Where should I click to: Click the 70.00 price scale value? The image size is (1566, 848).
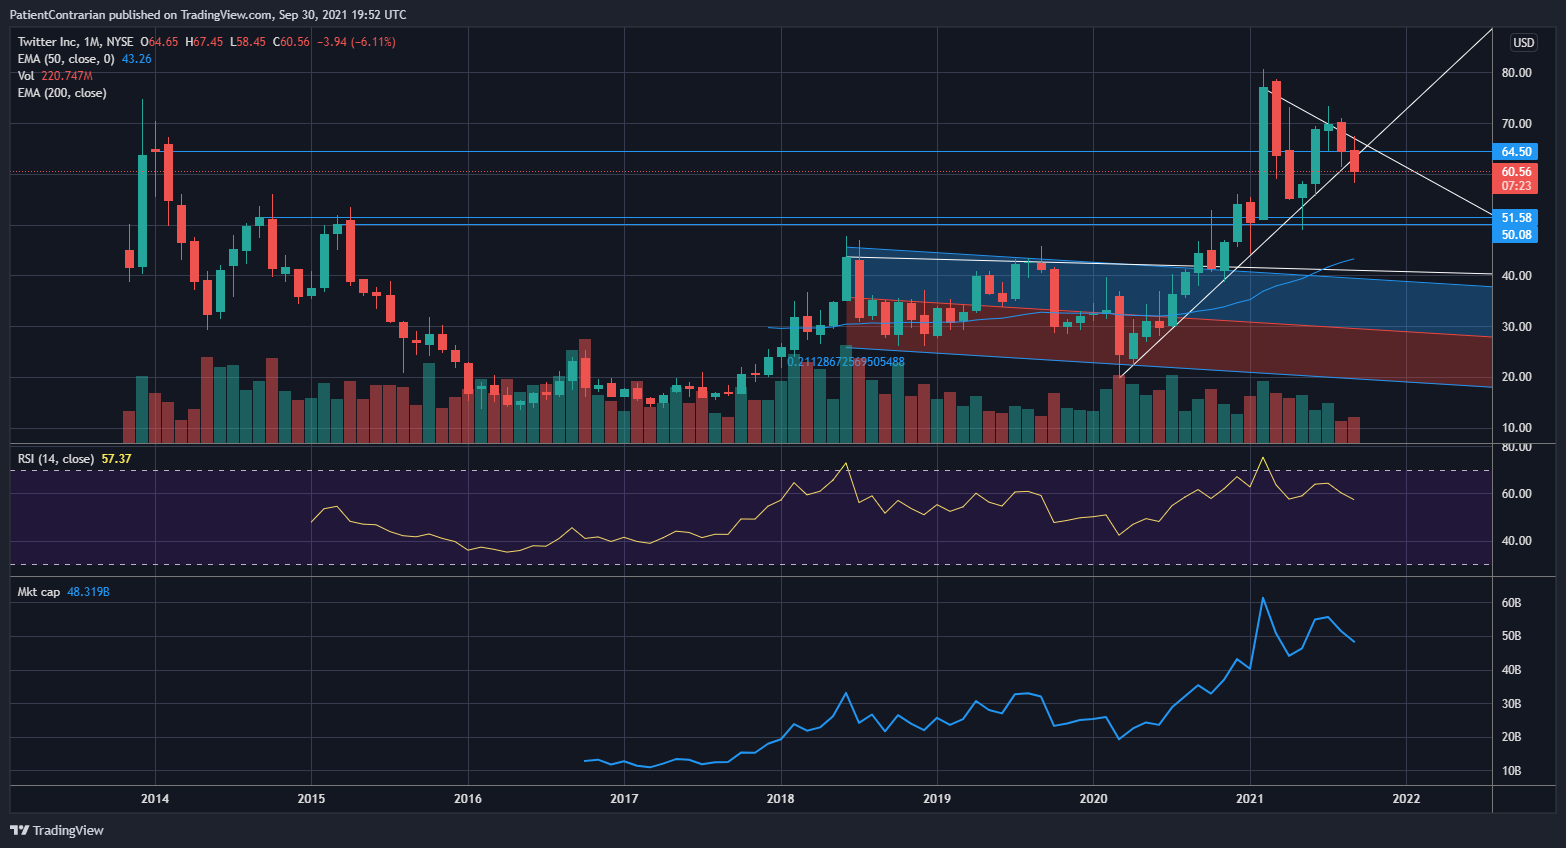(x=1516, y=124)
